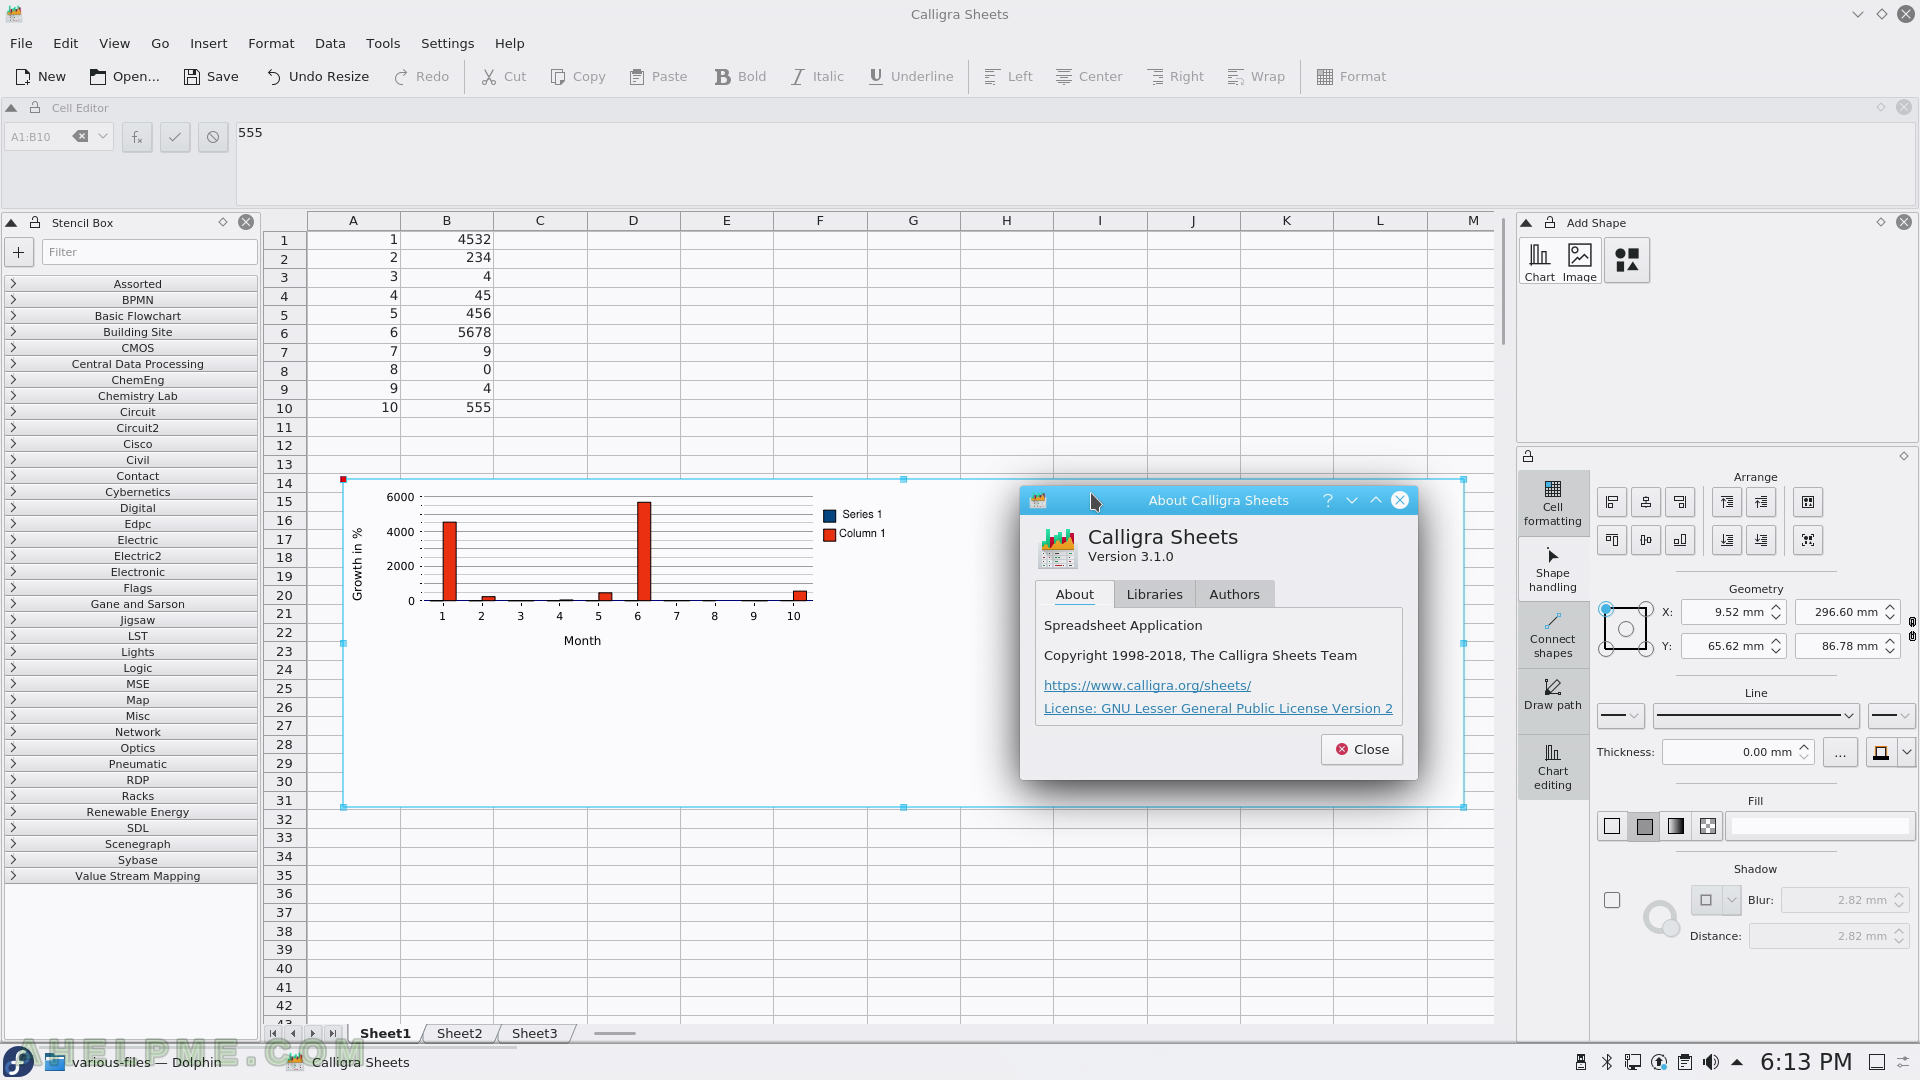Open the Format menu
The width and height of the screenshot is (1920, 1080).
pyautogui.click(x=271, y=43)
